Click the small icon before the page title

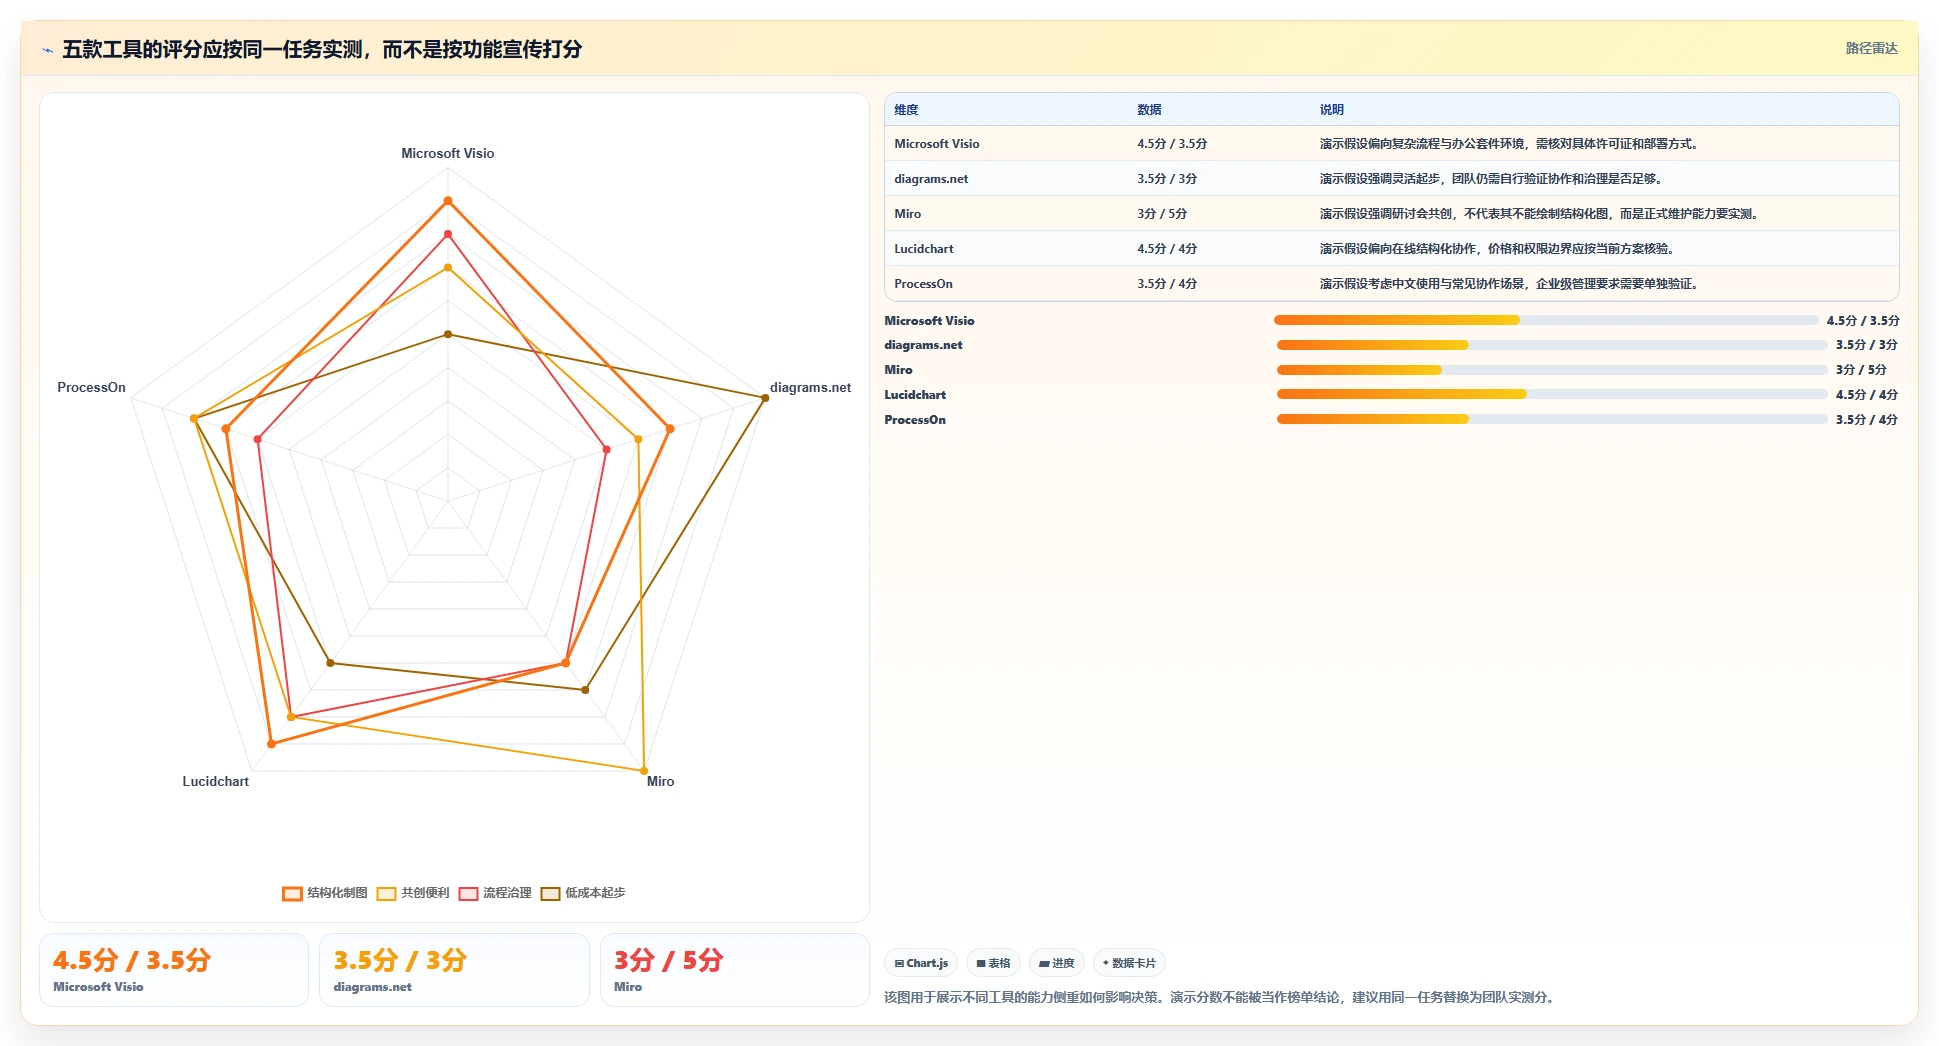pyautogui.click(x=47, y=50)
